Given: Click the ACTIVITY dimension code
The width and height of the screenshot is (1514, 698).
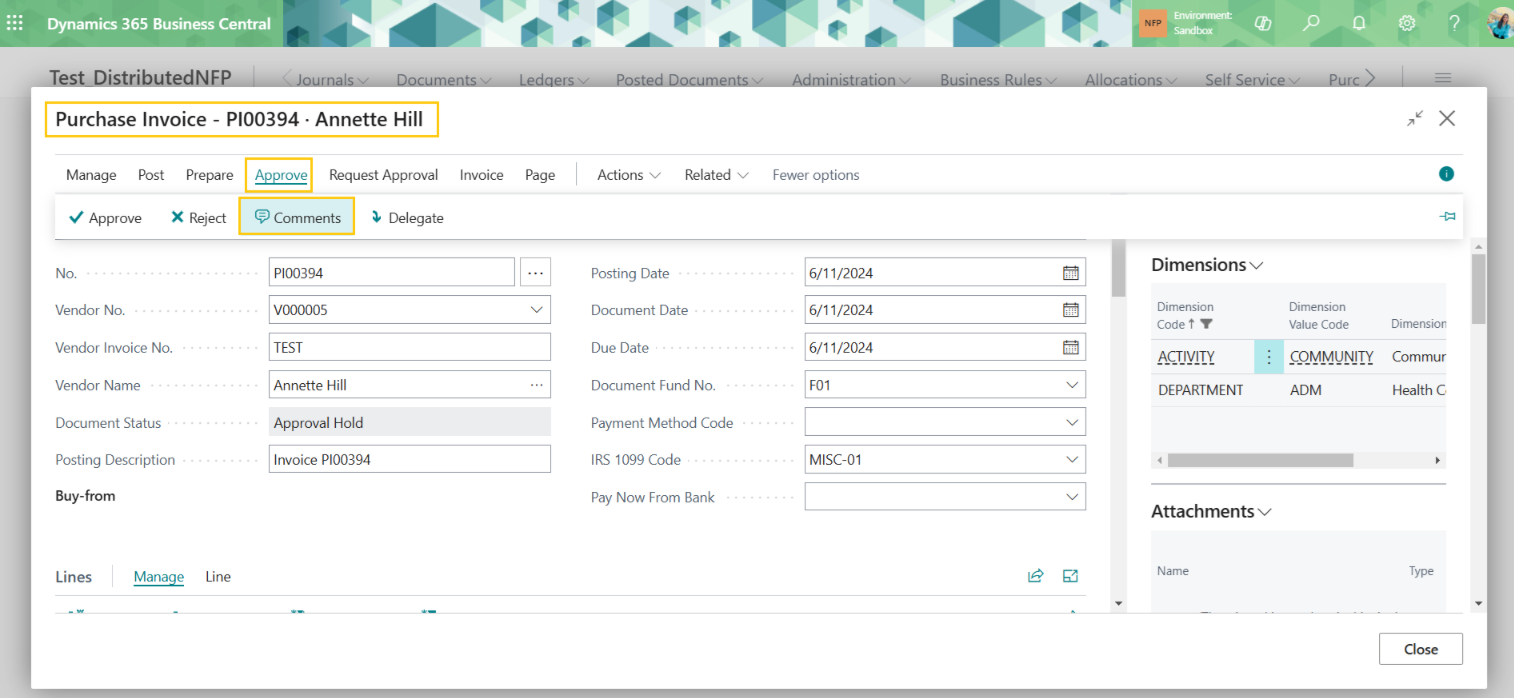Looking at the screenshot, I should click(x=1186, y=357).
